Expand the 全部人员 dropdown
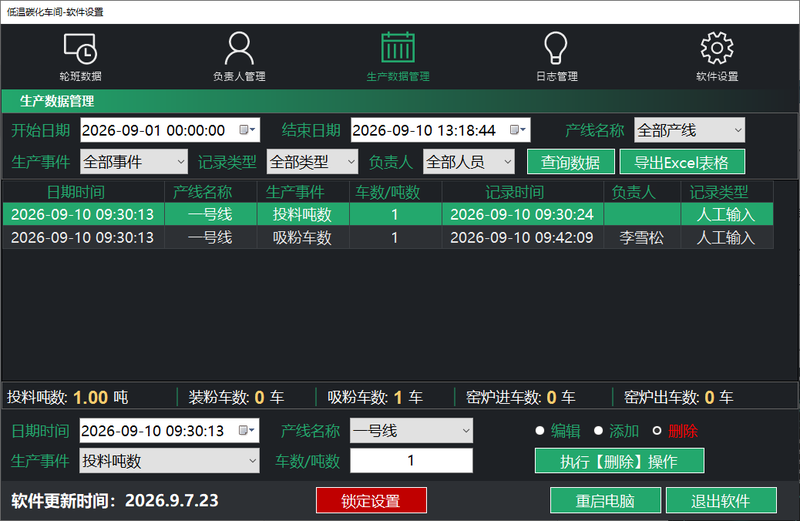Screen dimensions: 800x521 468,162
